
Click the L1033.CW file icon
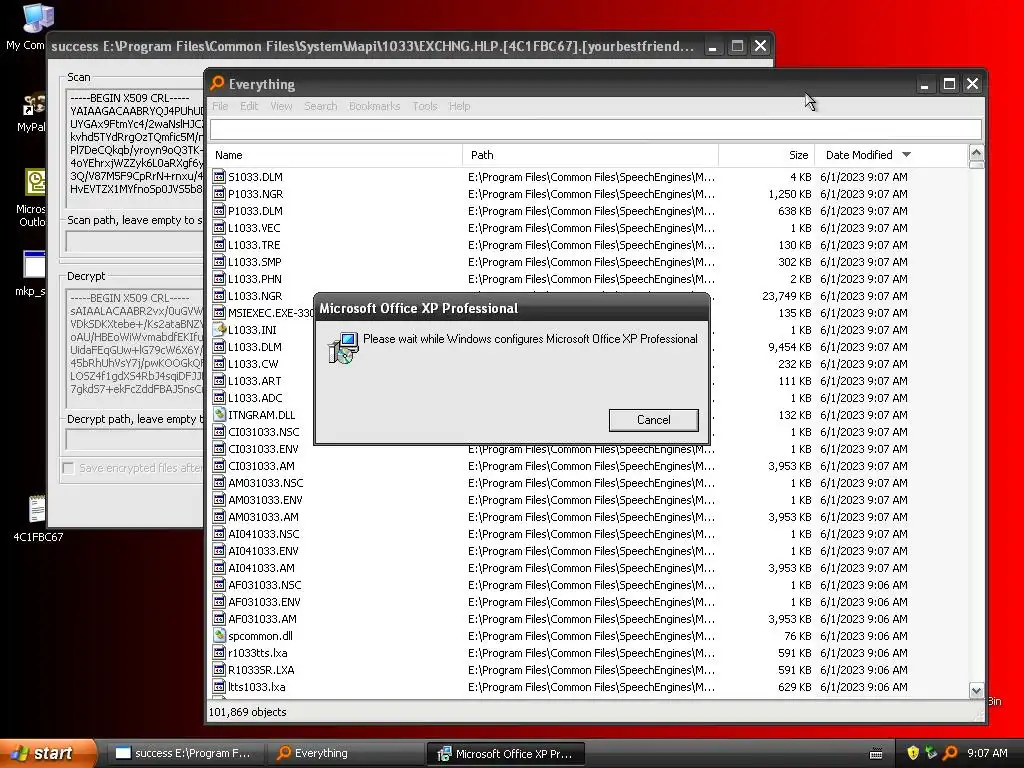tap(219, 364)
